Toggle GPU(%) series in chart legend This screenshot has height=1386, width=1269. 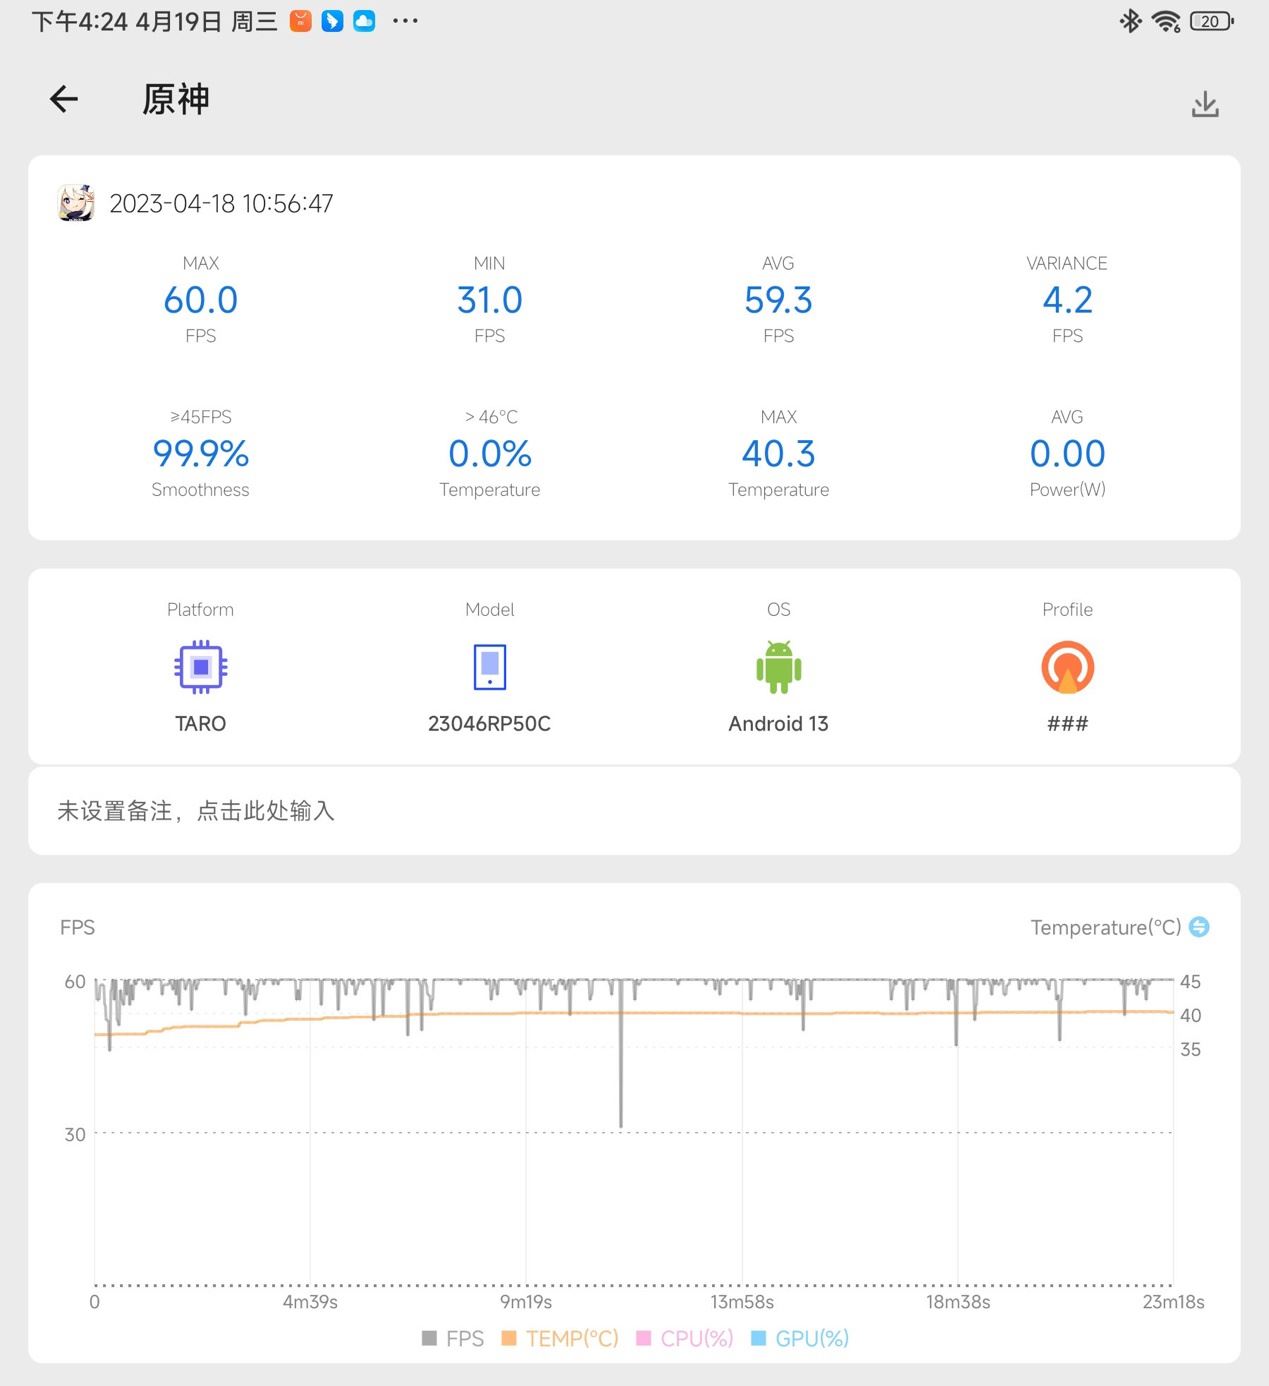pos(800,1338)
